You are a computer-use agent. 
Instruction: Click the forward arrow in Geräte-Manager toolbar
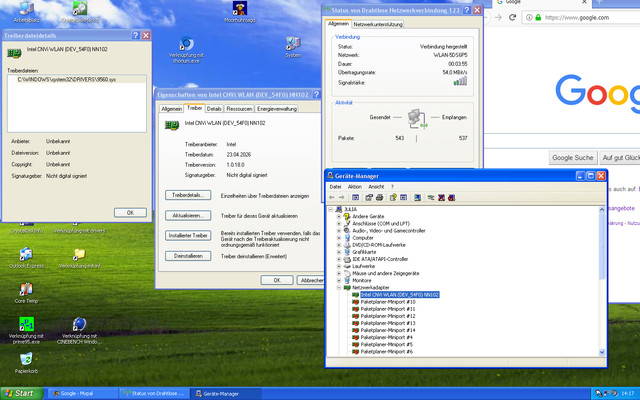point(342,198)
